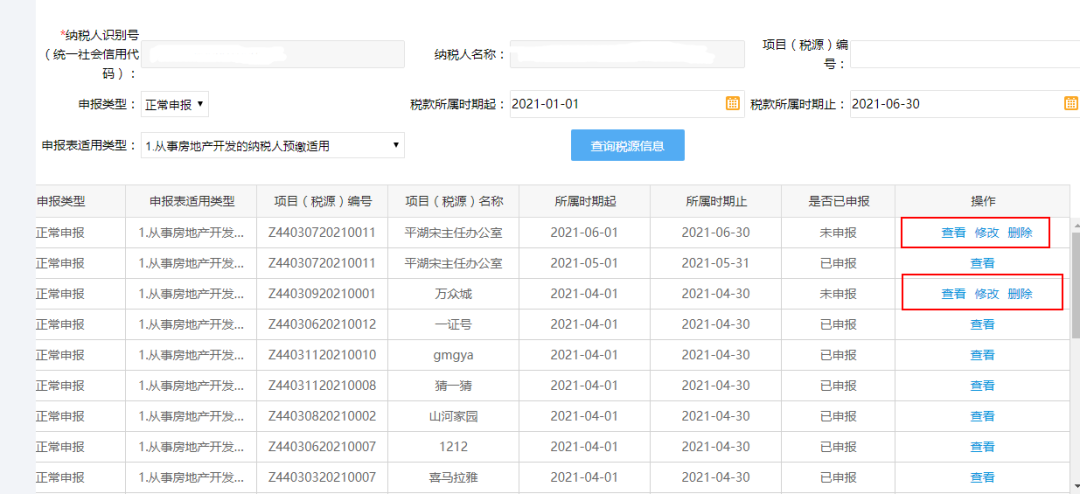
Task: Click the project name 山河家园
Action: point(453,416)
